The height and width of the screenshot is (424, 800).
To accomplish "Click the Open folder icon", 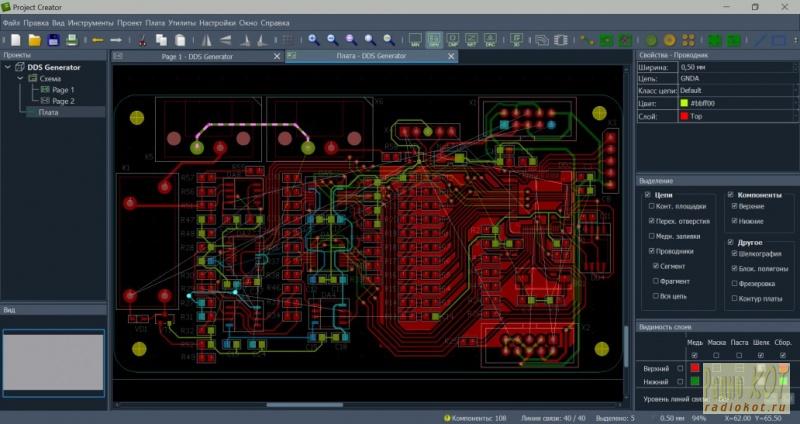I will click(34, 40).
